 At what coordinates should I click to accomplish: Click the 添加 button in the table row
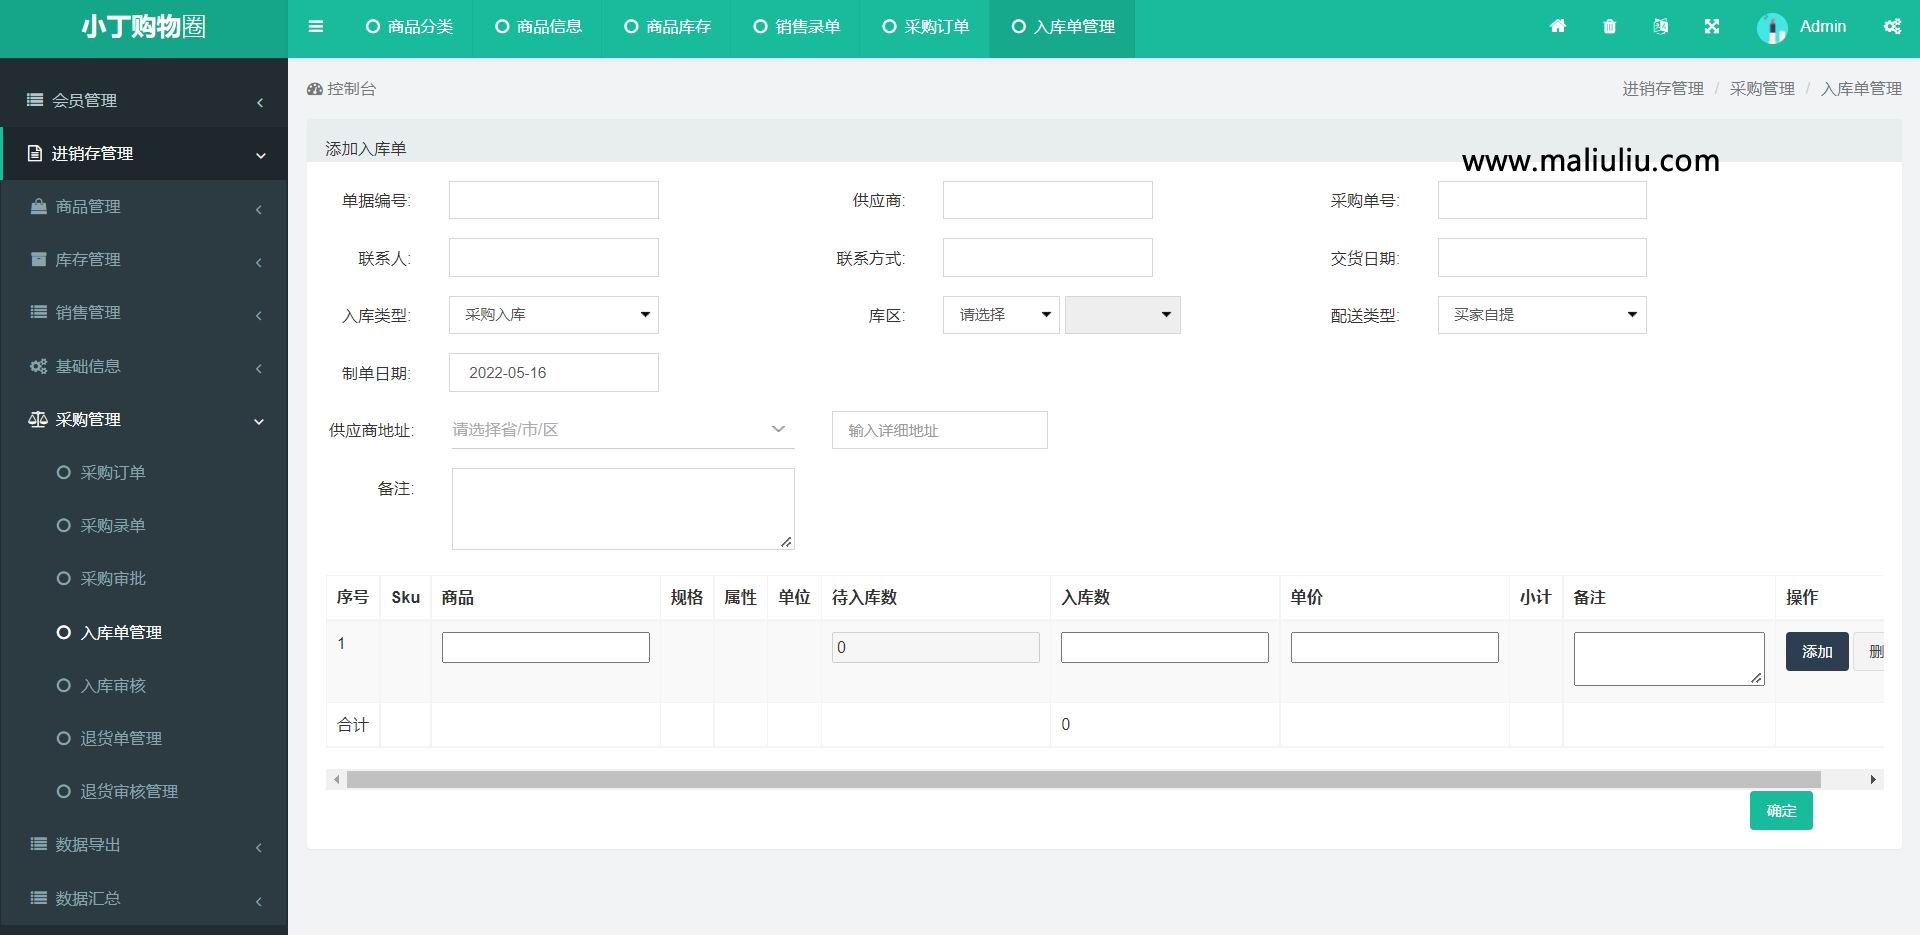pos(1816,651)
